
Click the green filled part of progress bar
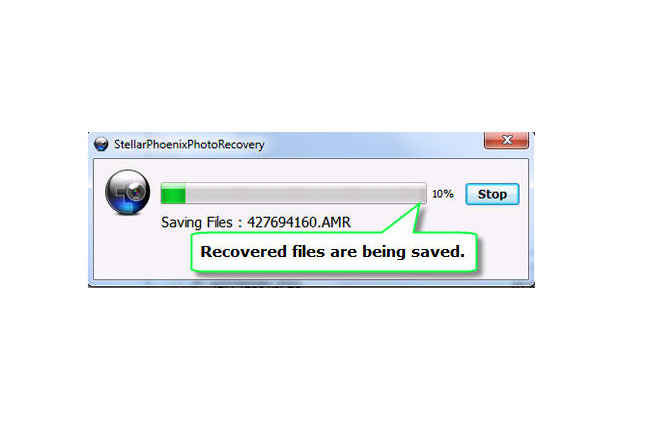point(173,193)
